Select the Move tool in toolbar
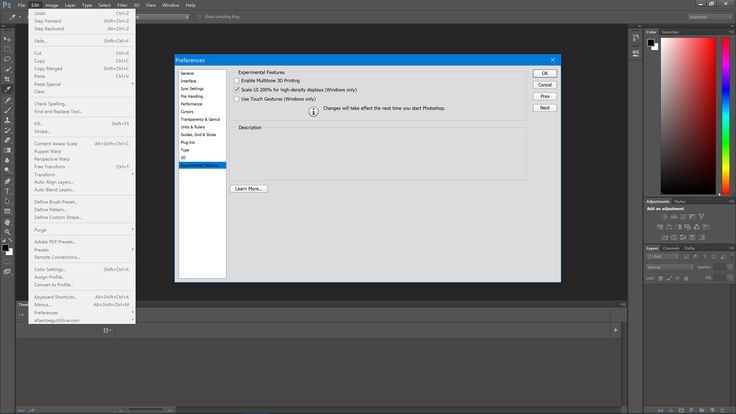Screen dimensions: 736x414 (8, 35)
